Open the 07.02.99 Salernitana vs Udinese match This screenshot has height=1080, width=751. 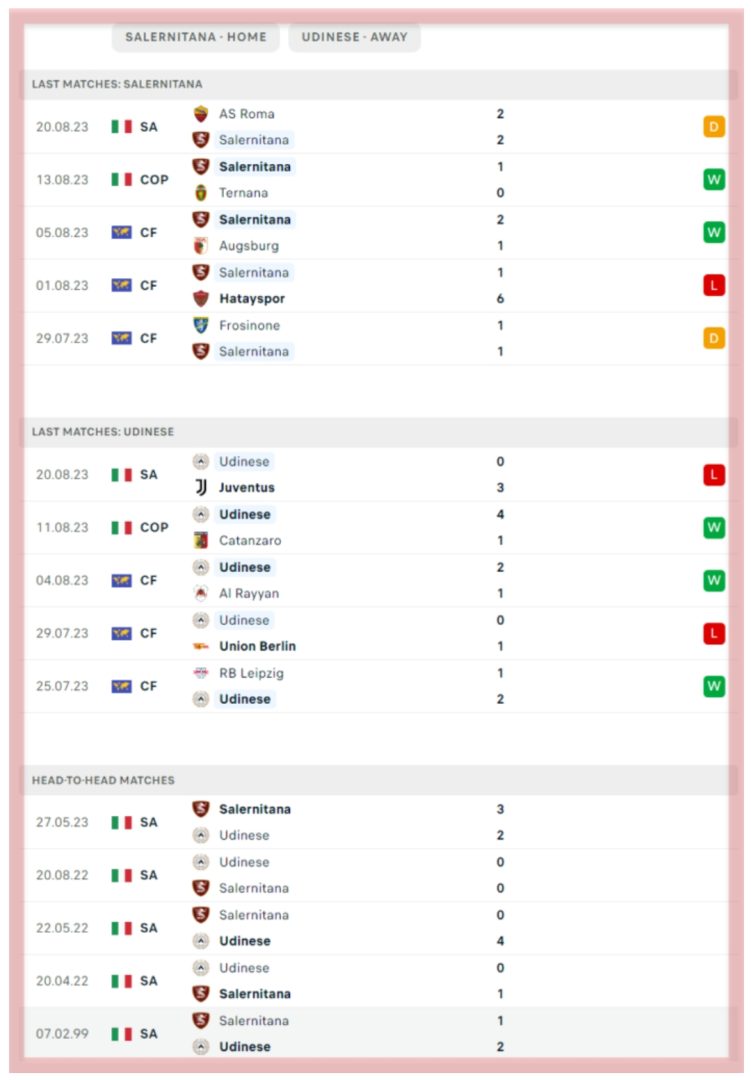pos(376,1033)
